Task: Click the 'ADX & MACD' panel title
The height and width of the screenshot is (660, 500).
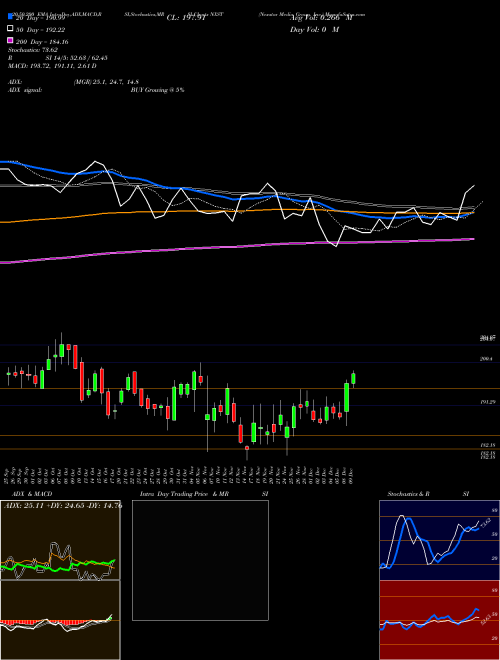Action: click(32, 494)
